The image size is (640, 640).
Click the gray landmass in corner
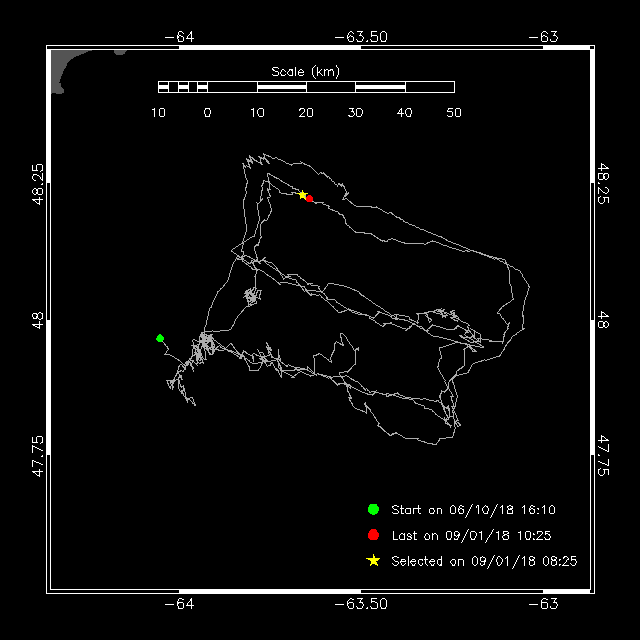coord(65,69)
